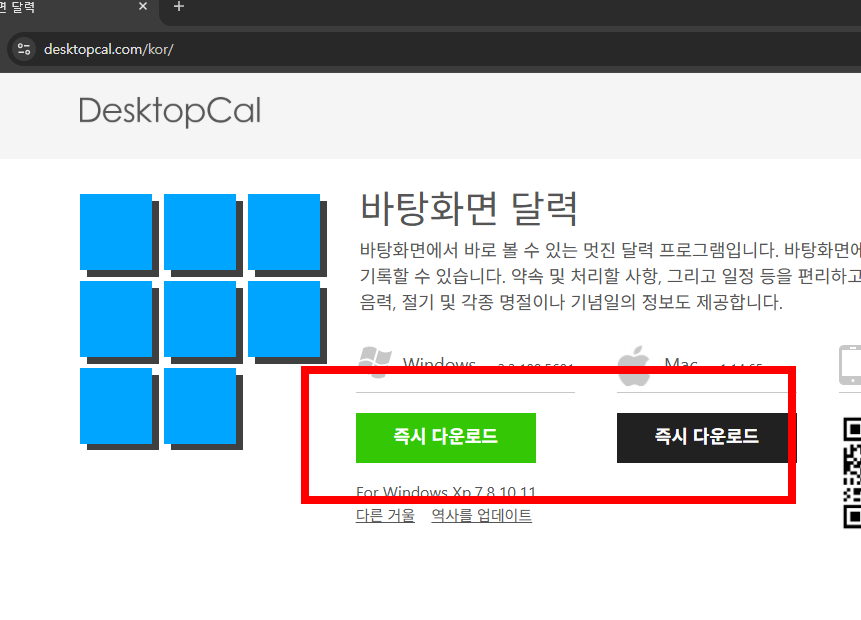Click the Windows logo icon

pos(377,362)
